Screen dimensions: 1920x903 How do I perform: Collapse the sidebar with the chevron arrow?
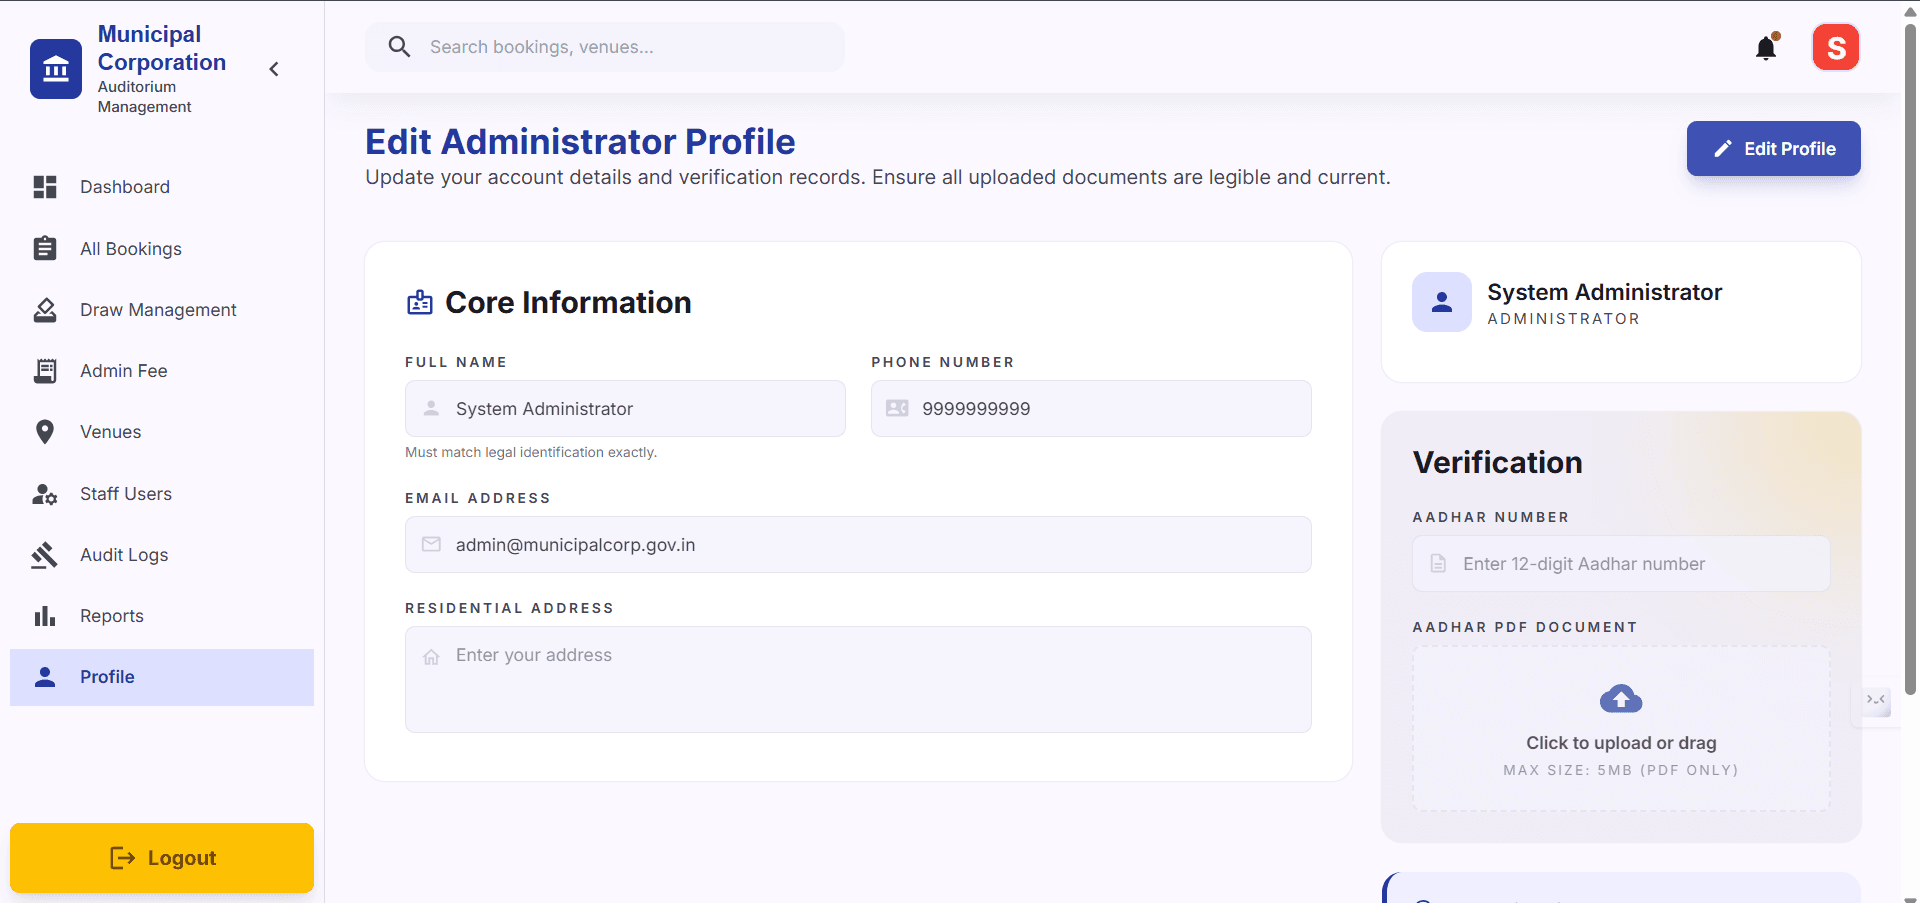pos(274,69)
